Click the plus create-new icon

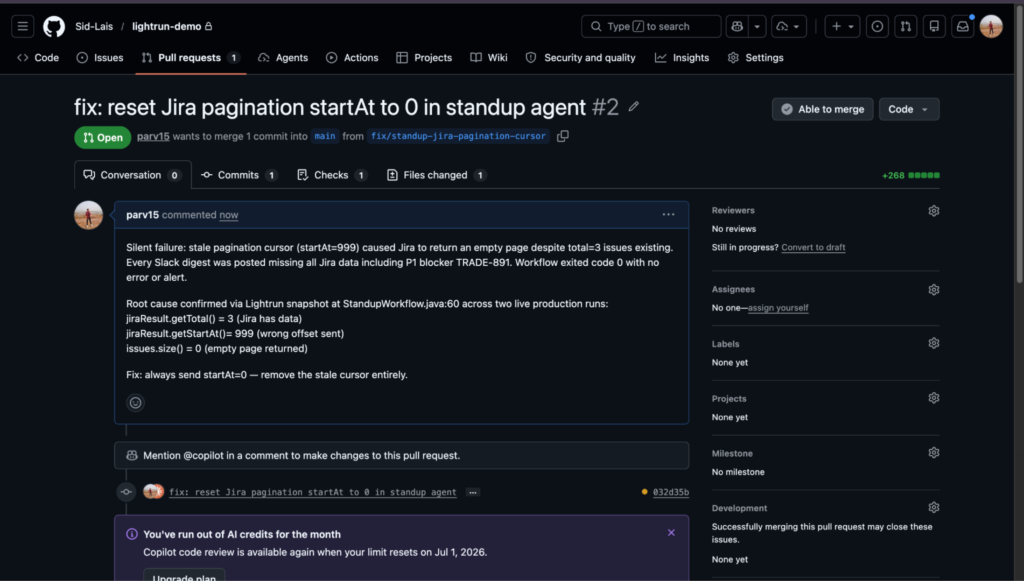click(x=837, y=26)
